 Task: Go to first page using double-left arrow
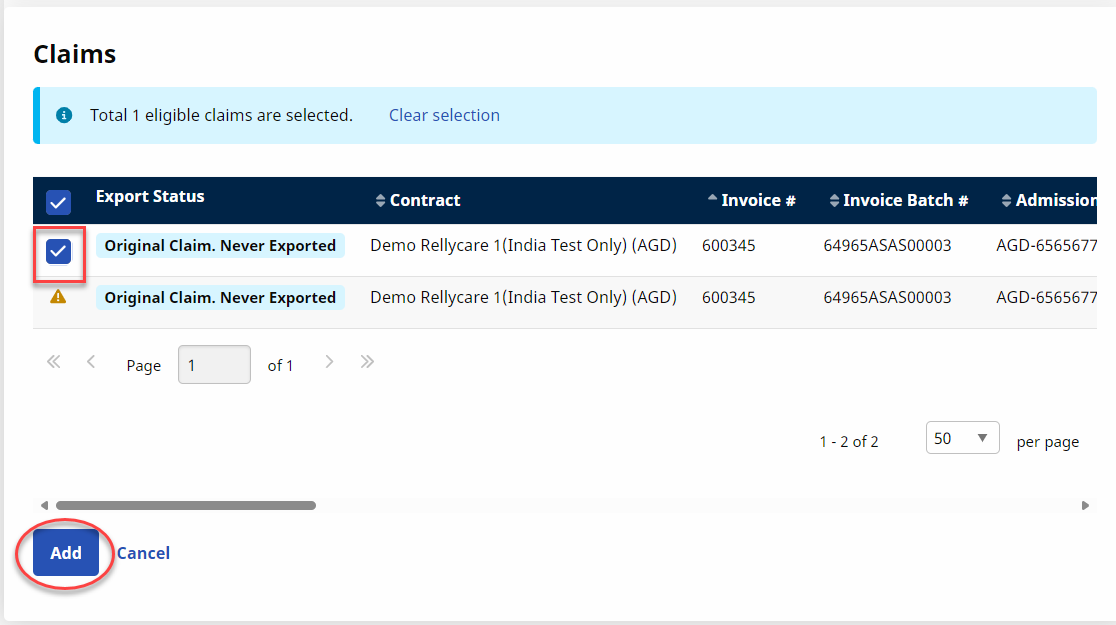(x=54, y=363)
